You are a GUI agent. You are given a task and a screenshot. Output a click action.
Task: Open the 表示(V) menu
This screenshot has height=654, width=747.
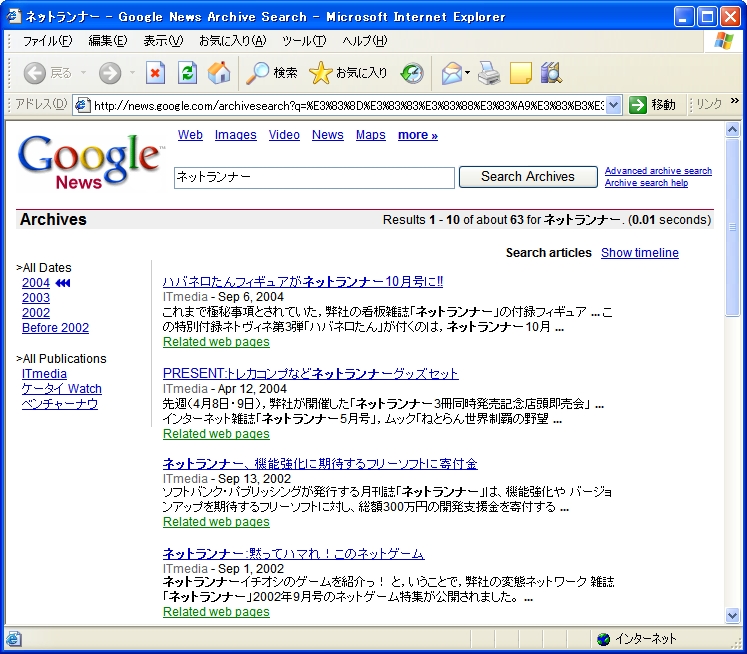163,41
